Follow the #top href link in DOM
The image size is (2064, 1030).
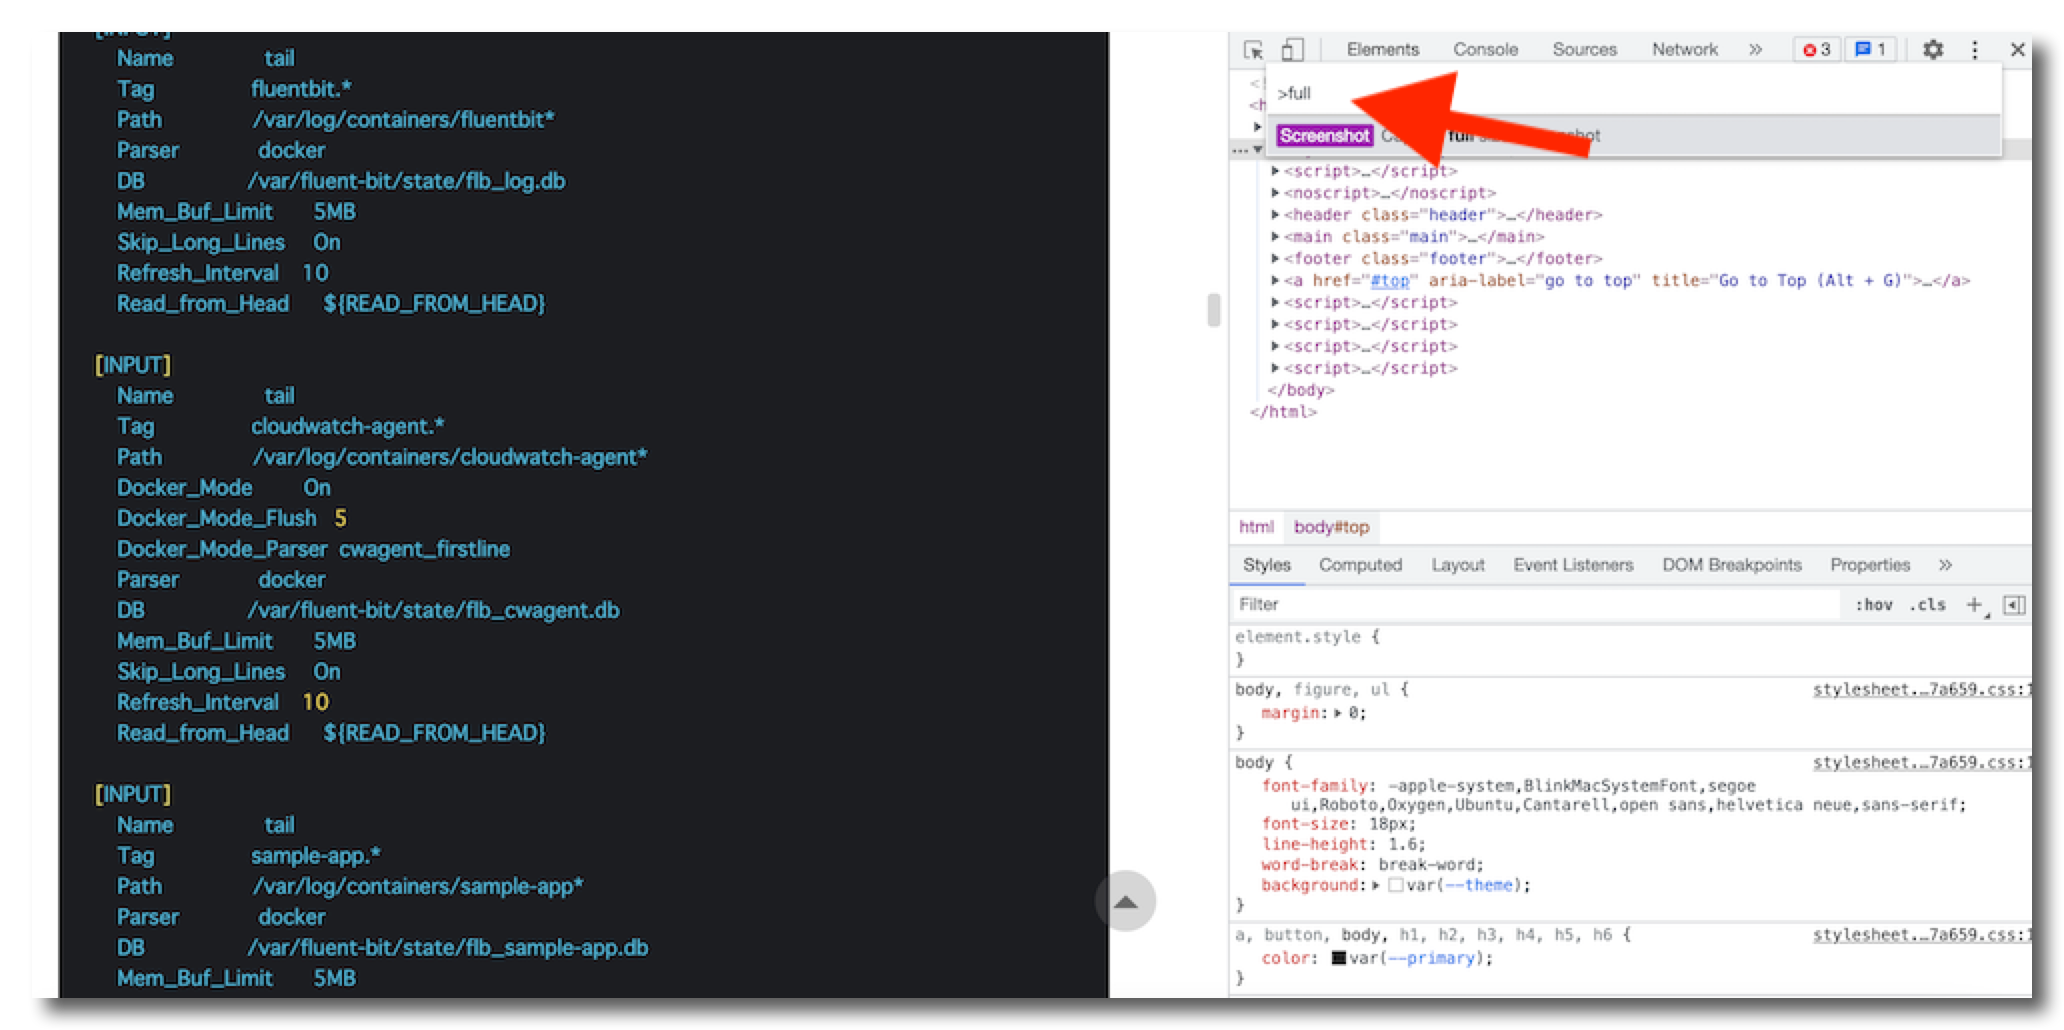coord(1389,281)
